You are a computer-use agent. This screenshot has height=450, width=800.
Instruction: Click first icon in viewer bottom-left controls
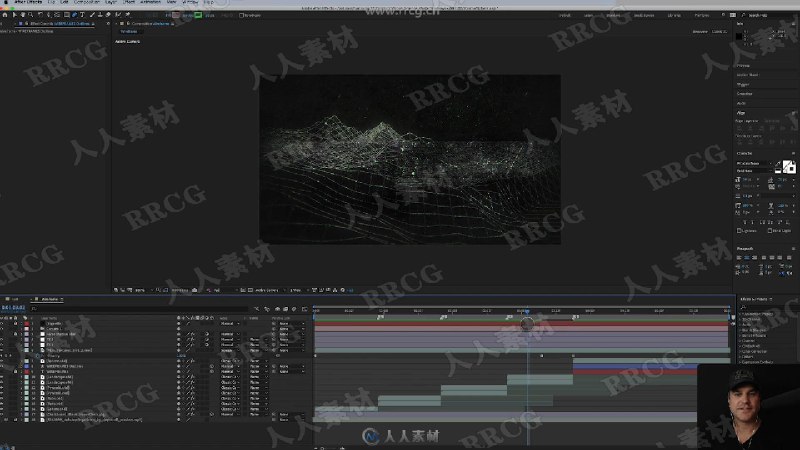pos(115,290)
